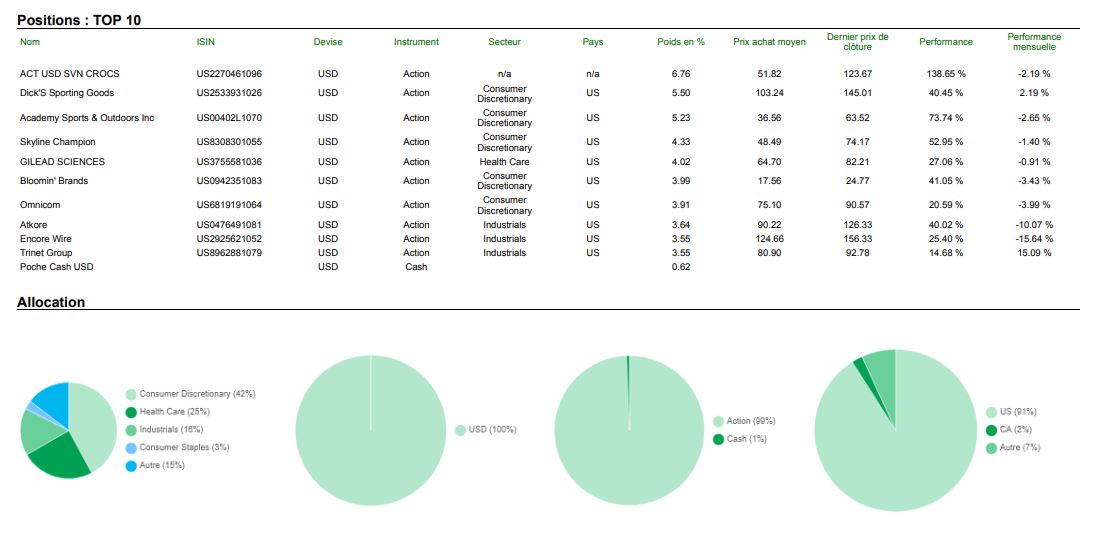Click the 15.09 % monthly performance value

1034,252
